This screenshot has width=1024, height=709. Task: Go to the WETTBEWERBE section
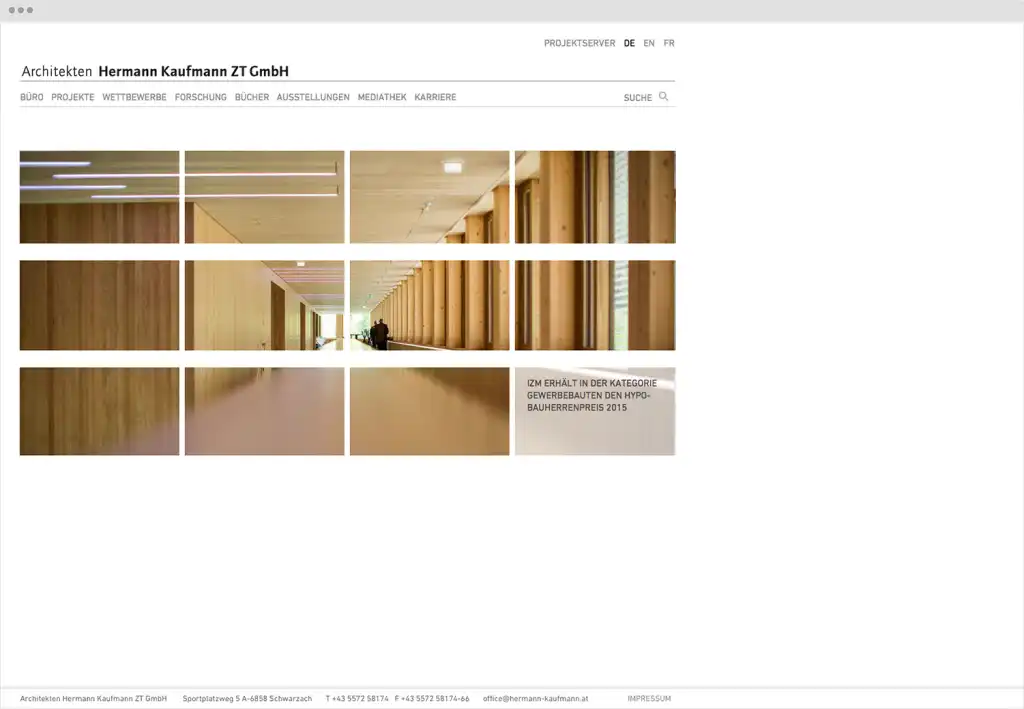[x=134, y=98]
